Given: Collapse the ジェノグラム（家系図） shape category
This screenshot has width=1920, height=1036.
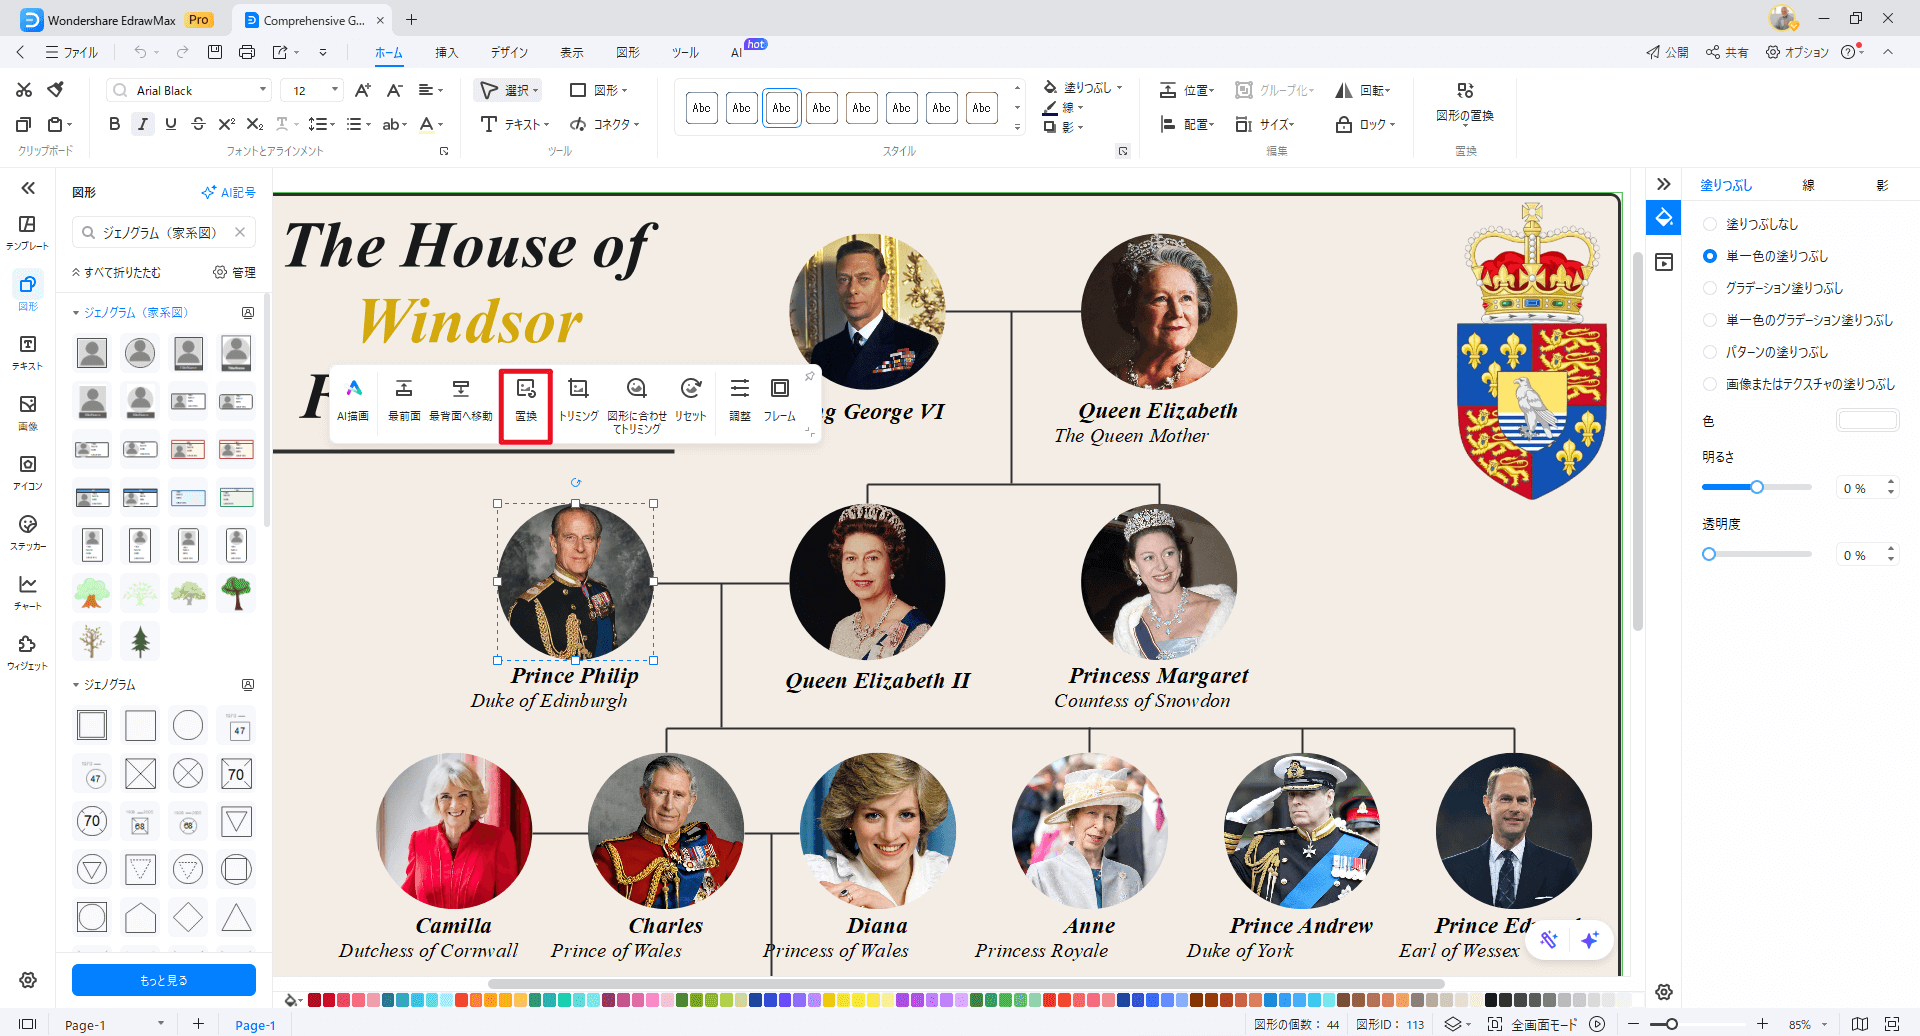Looking at the screenshot, I should pyautogui.click(x=76, y=313).
